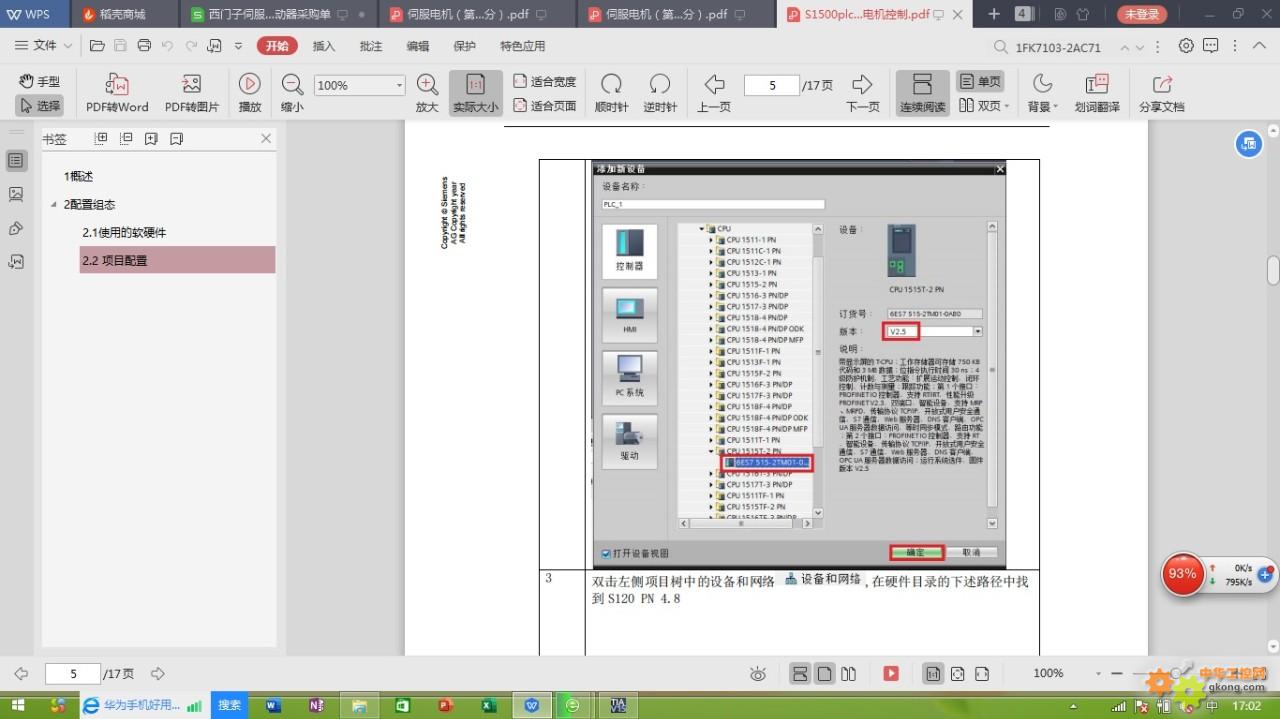Click 未登录 login button
This screenshot has width=1280, height=719.
(x=1141, y=14)
